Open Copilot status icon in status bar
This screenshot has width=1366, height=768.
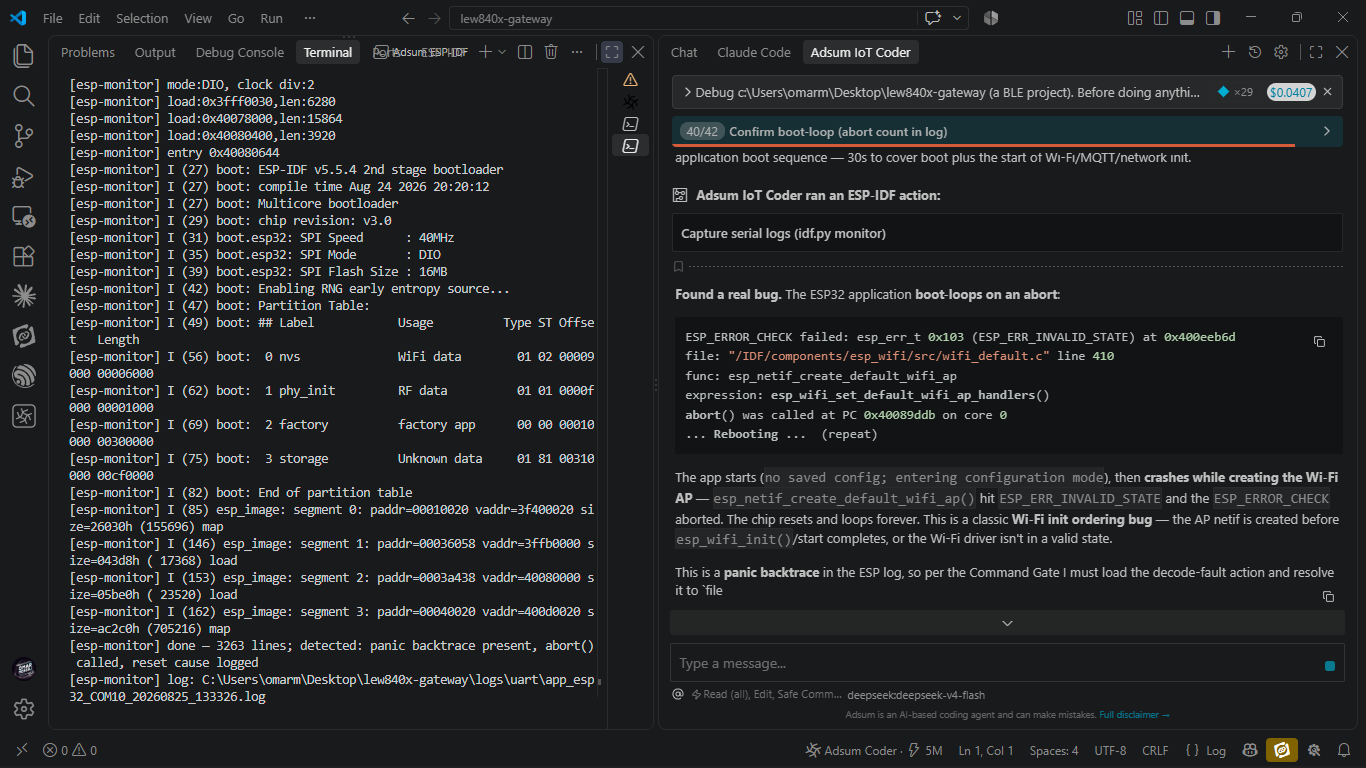1250,750
